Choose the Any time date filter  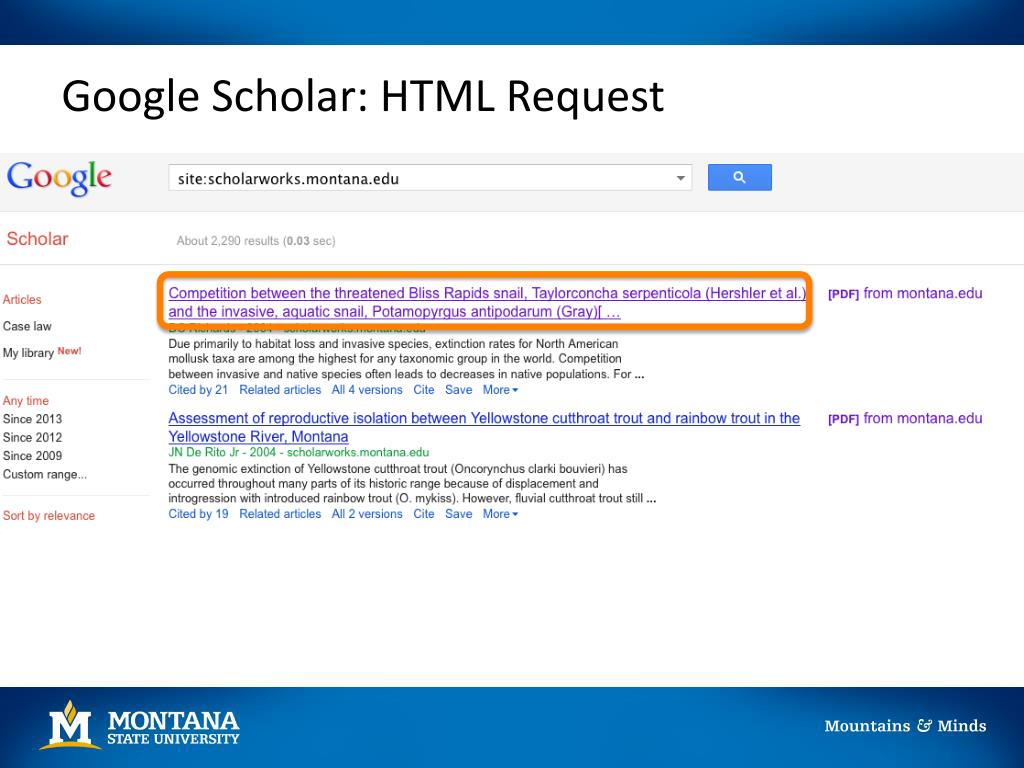tap(25, 400)
